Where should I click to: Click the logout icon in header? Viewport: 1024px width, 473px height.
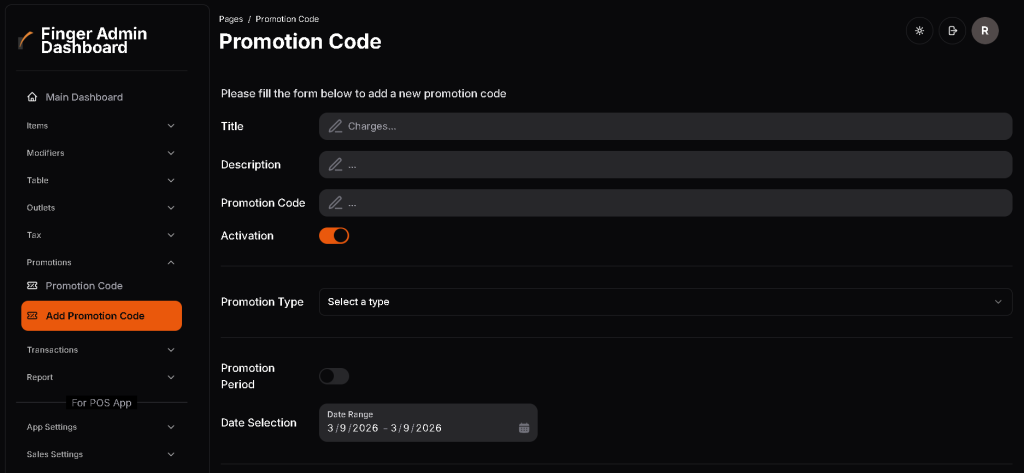point(952,31)
